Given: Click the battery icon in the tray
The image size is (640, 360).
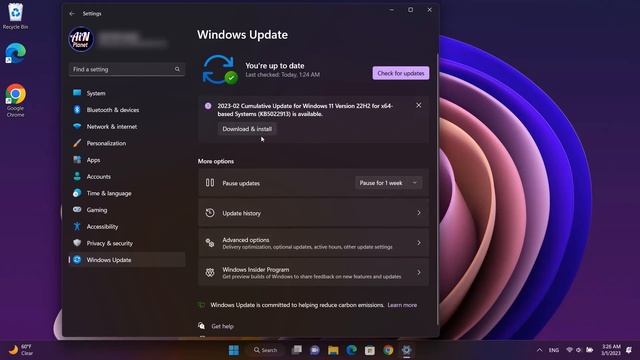Looking at the screenshot, I should tap(589, 350).
